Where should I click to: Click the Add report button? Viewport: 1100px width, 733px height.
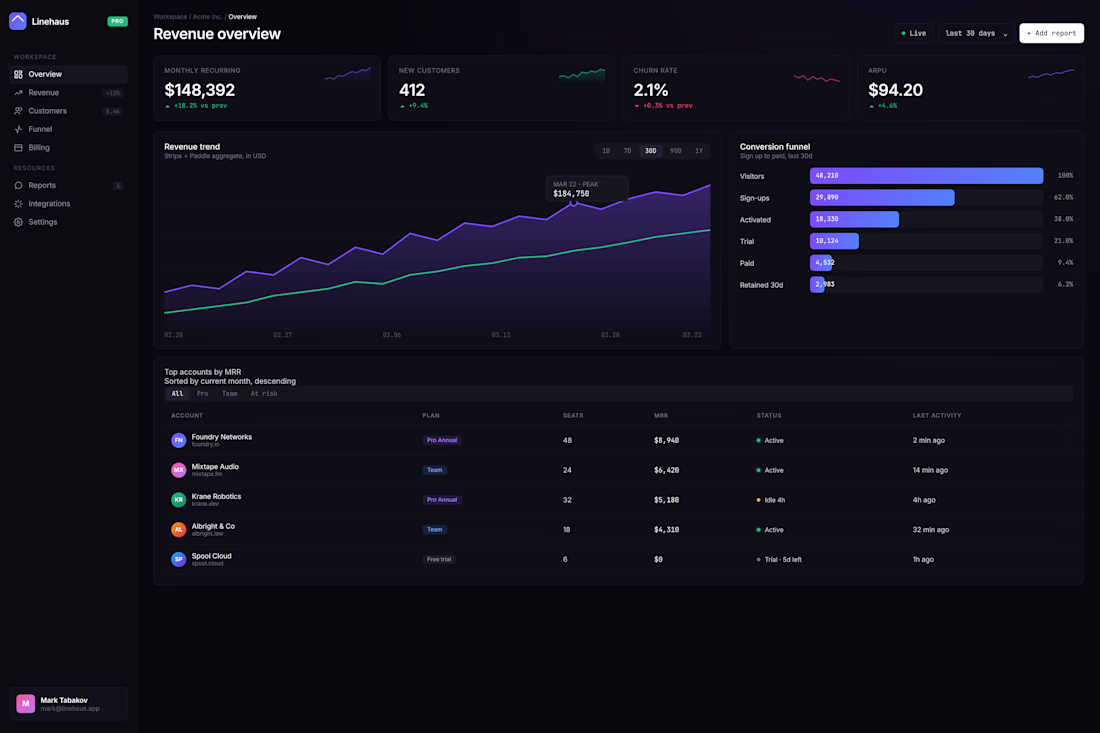tap(1051, 33)
